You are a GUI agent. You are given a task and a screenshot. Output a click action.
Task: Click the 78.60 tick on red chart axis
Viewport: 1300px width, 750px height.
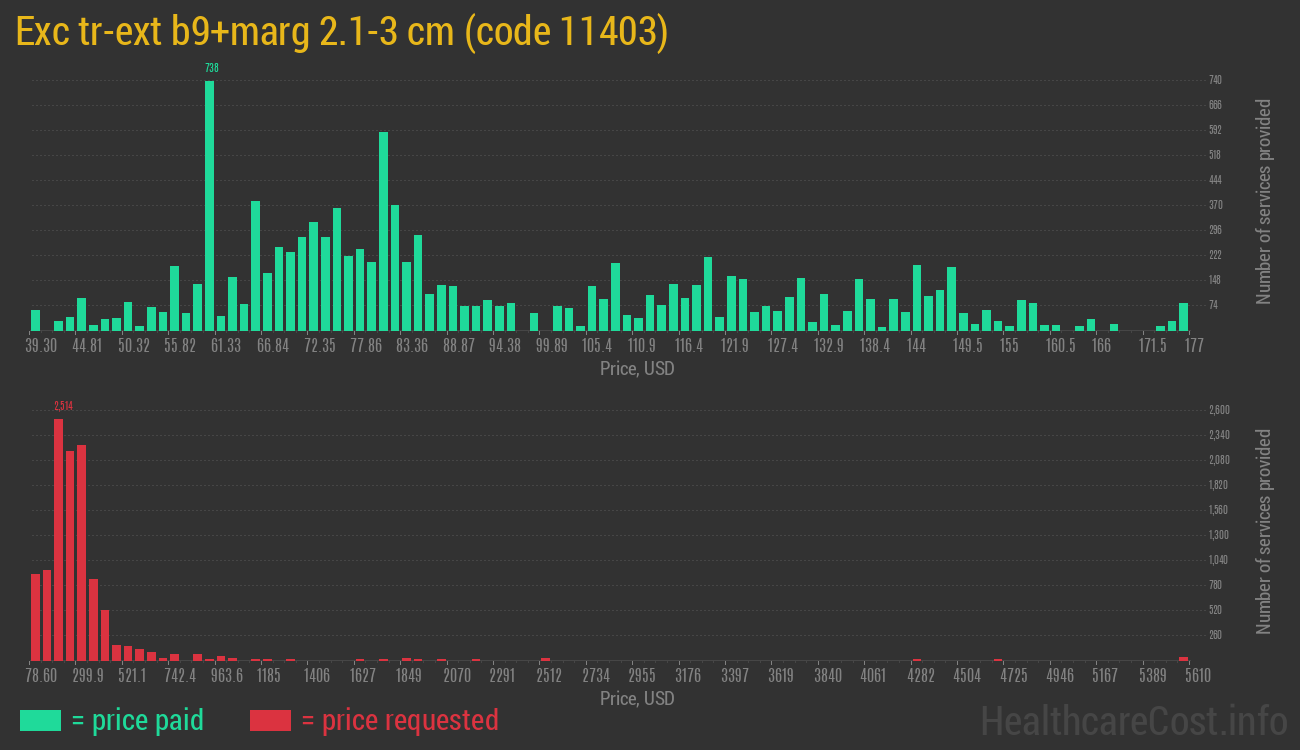pos(41,676)
